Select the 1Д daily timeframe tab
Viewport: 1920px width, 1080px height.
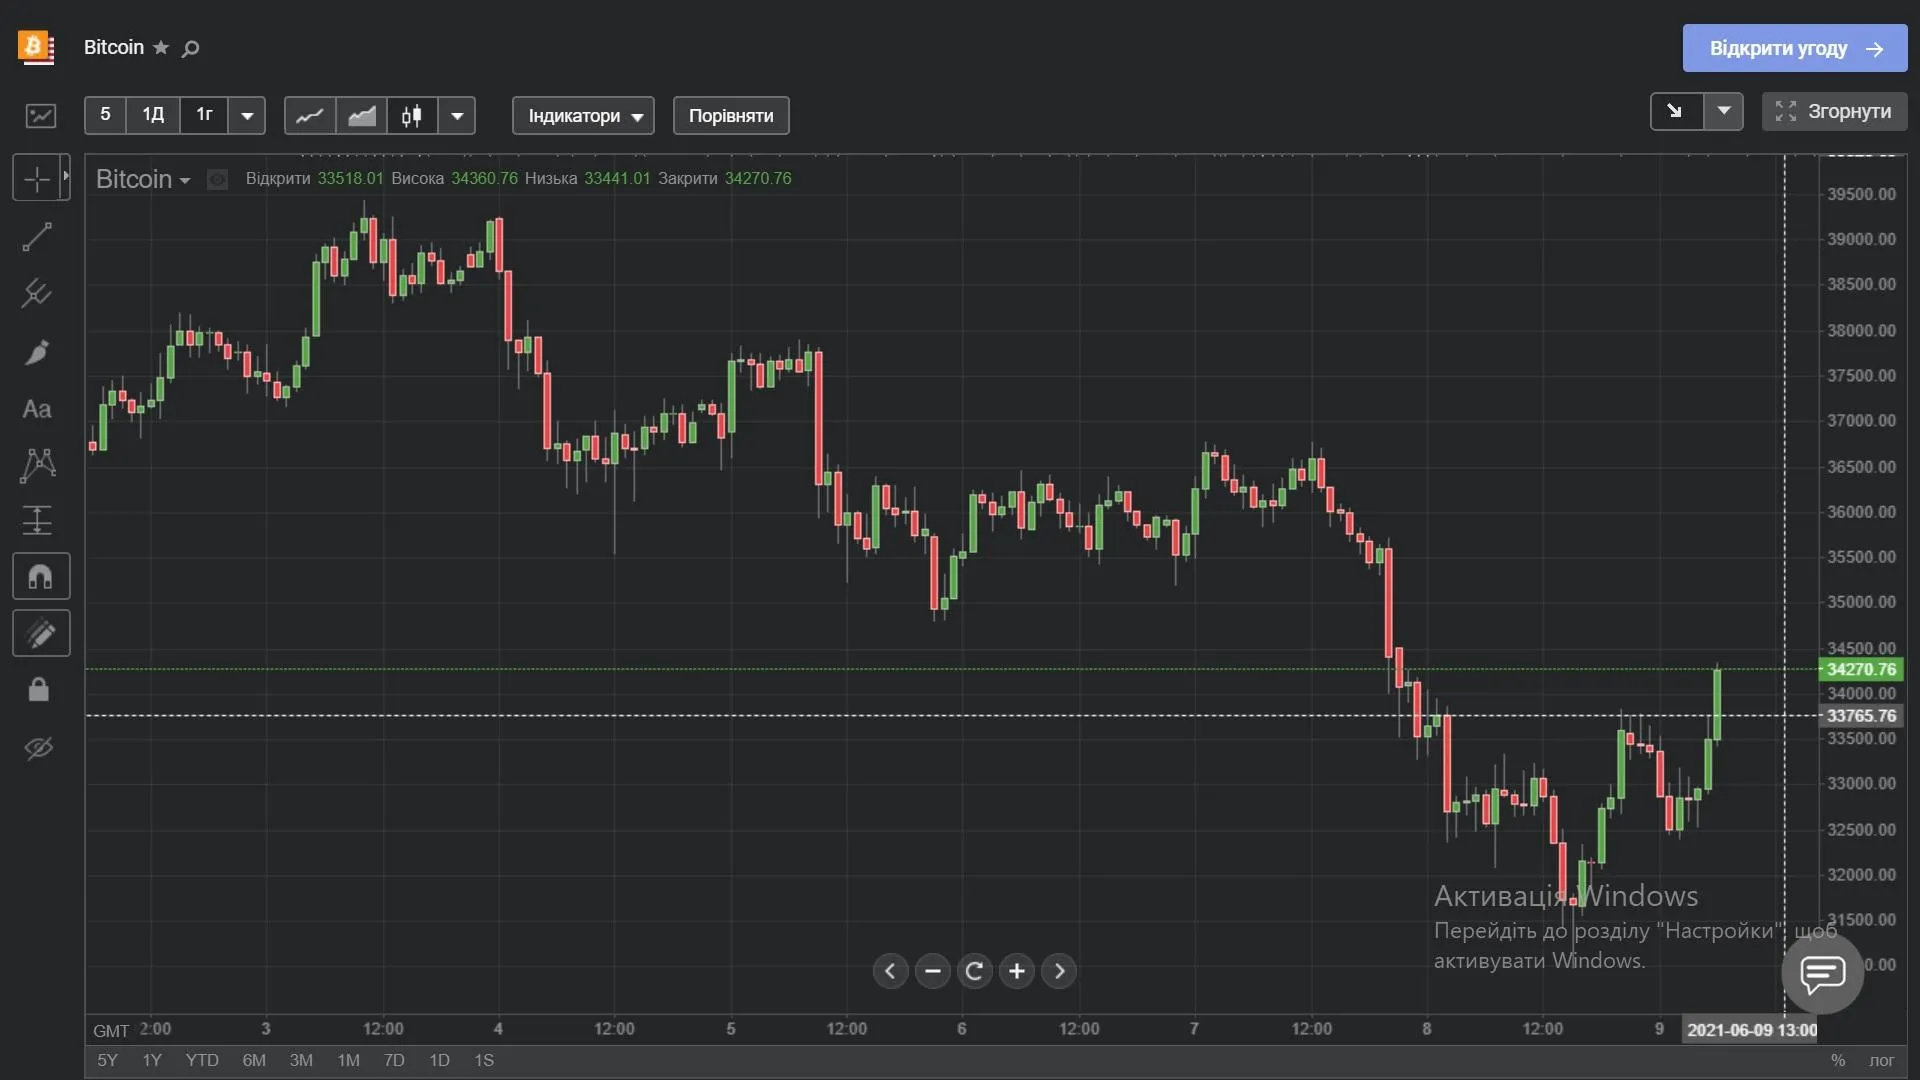tap(152, 116)
